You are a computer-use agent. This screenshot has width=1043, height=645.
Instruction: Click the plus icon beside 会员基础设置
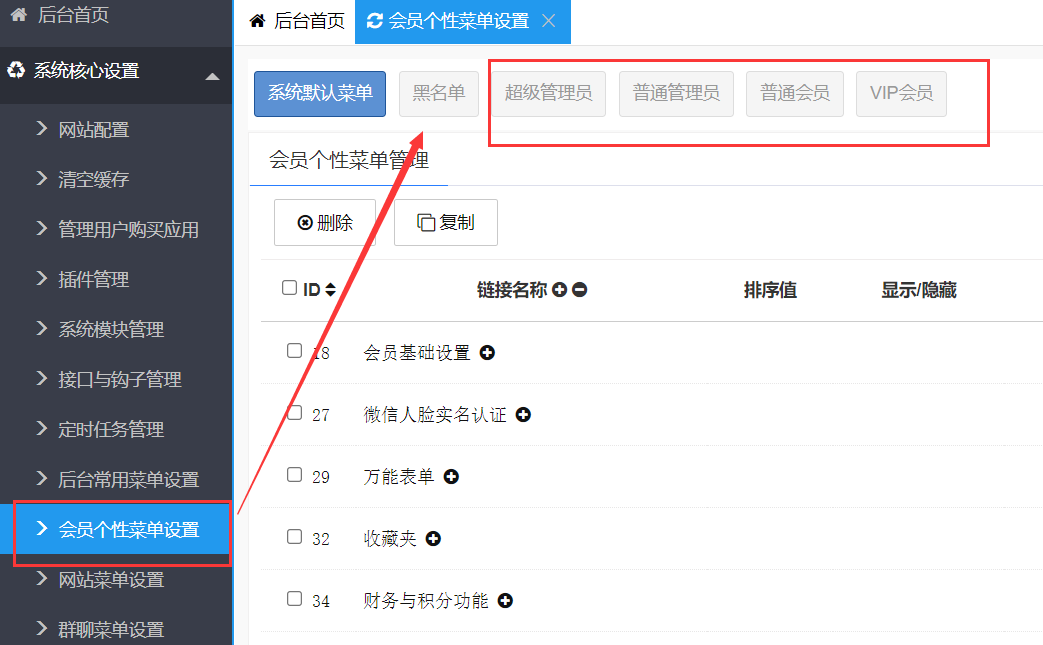pyautogui.click(x=487, y=353)
